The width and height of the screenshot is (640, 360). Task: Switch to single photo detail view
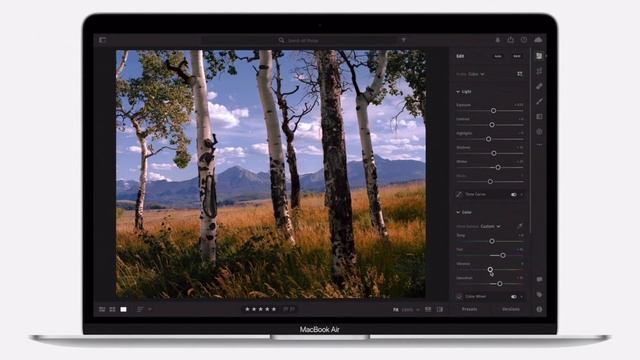tap(123, 310)
